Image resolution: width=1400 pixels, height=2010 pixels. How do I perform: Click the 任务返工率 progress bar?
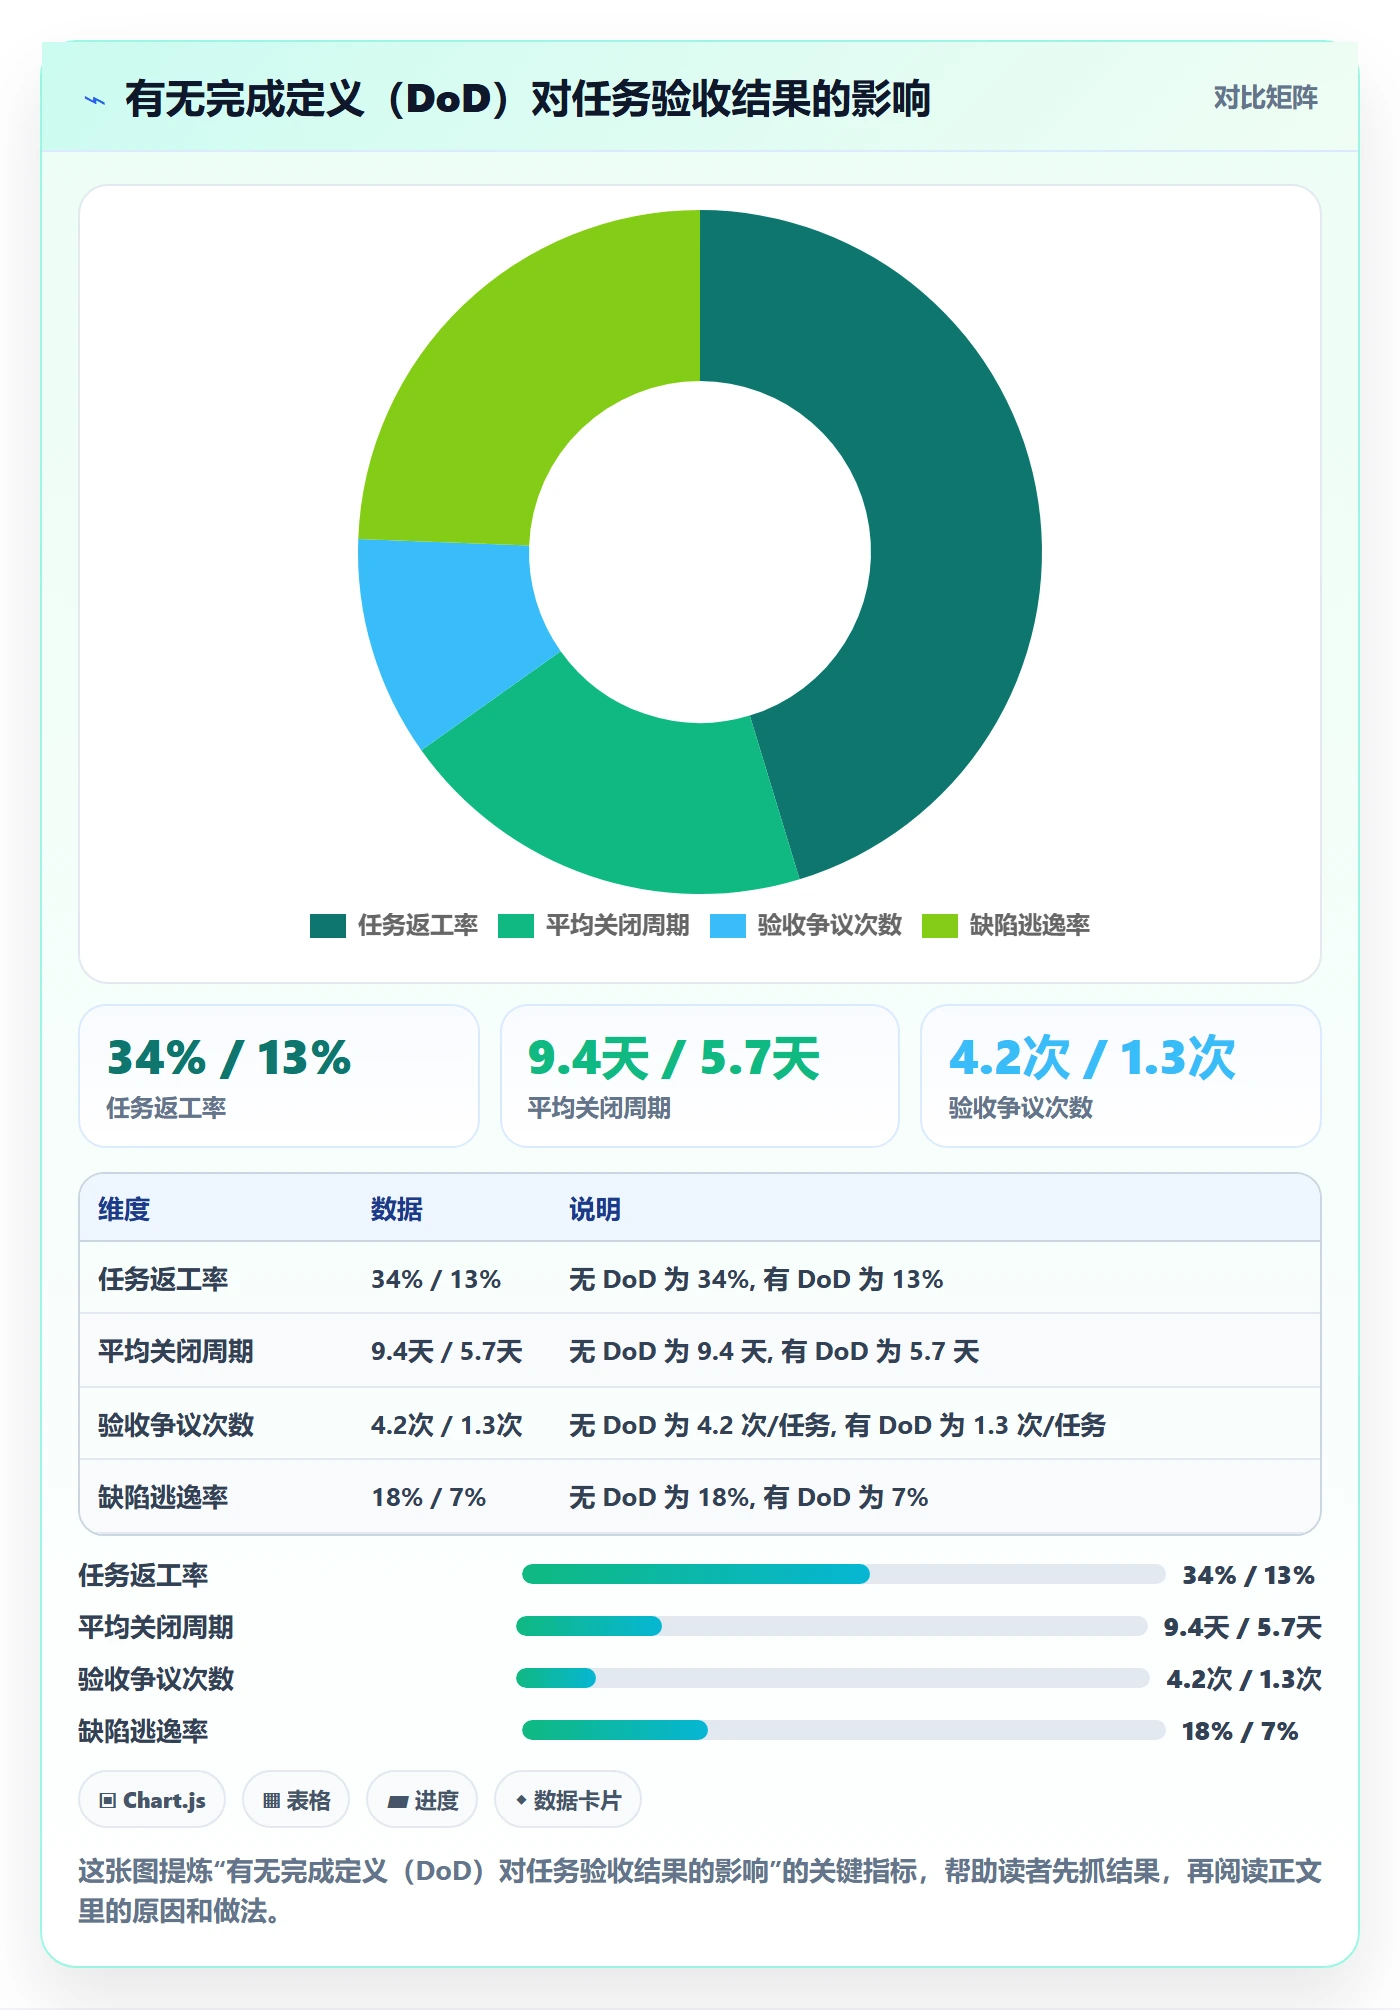tap(844, 1574)
